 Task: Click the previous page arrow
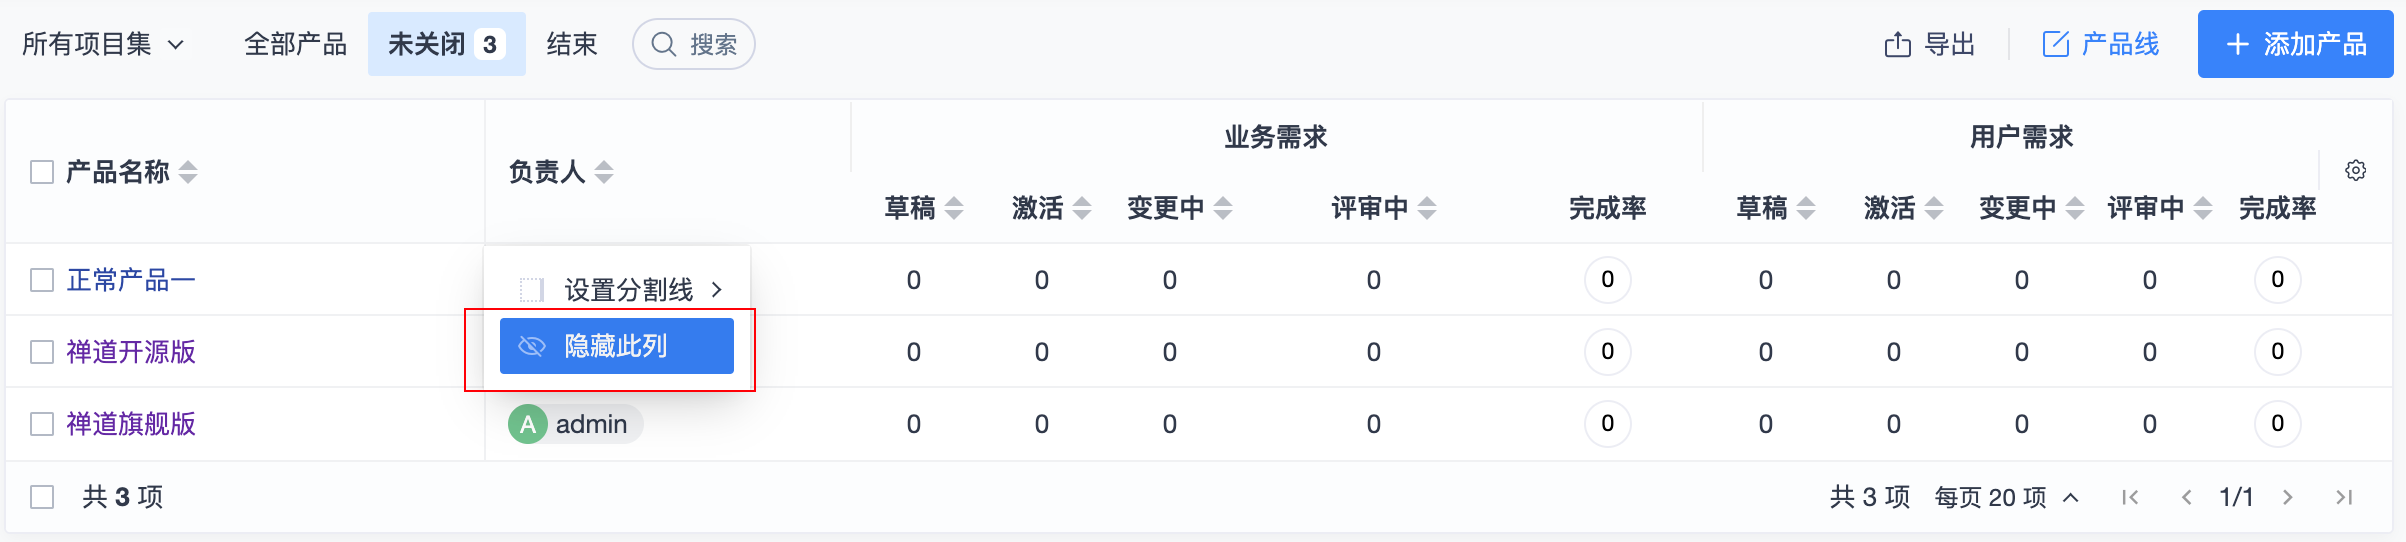(x=2186, y=497)
